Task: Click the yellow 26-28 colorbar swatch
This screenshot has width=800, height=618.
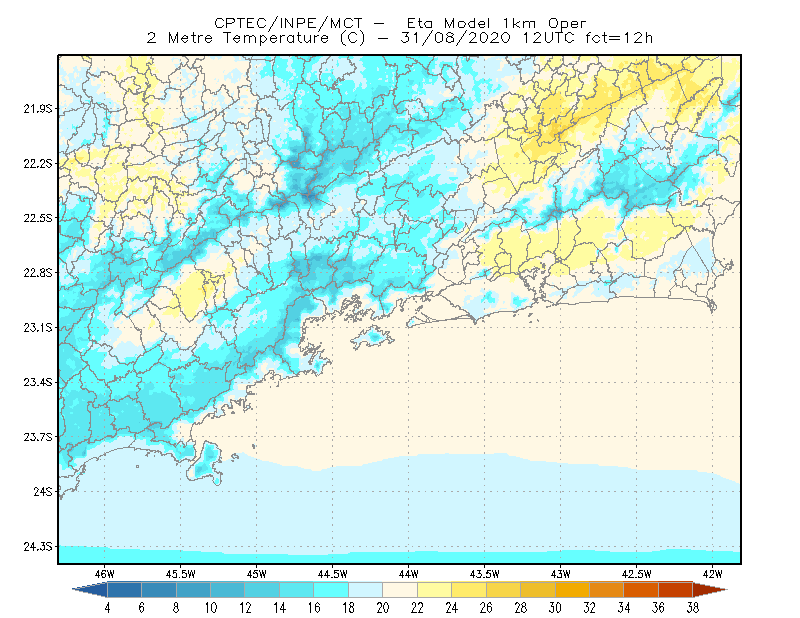Action: pos(504,590)
